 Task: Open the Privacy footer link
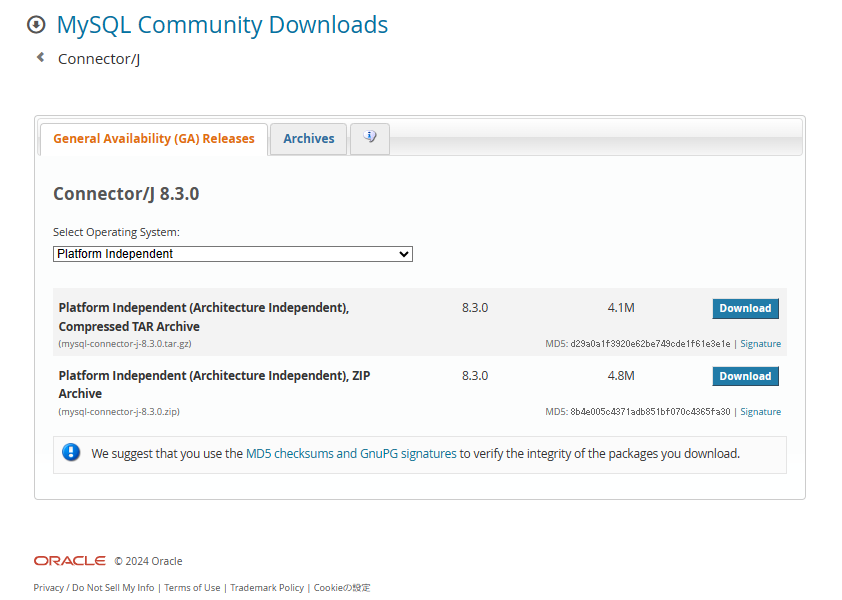pyautogui.click(x=48, y=587)
